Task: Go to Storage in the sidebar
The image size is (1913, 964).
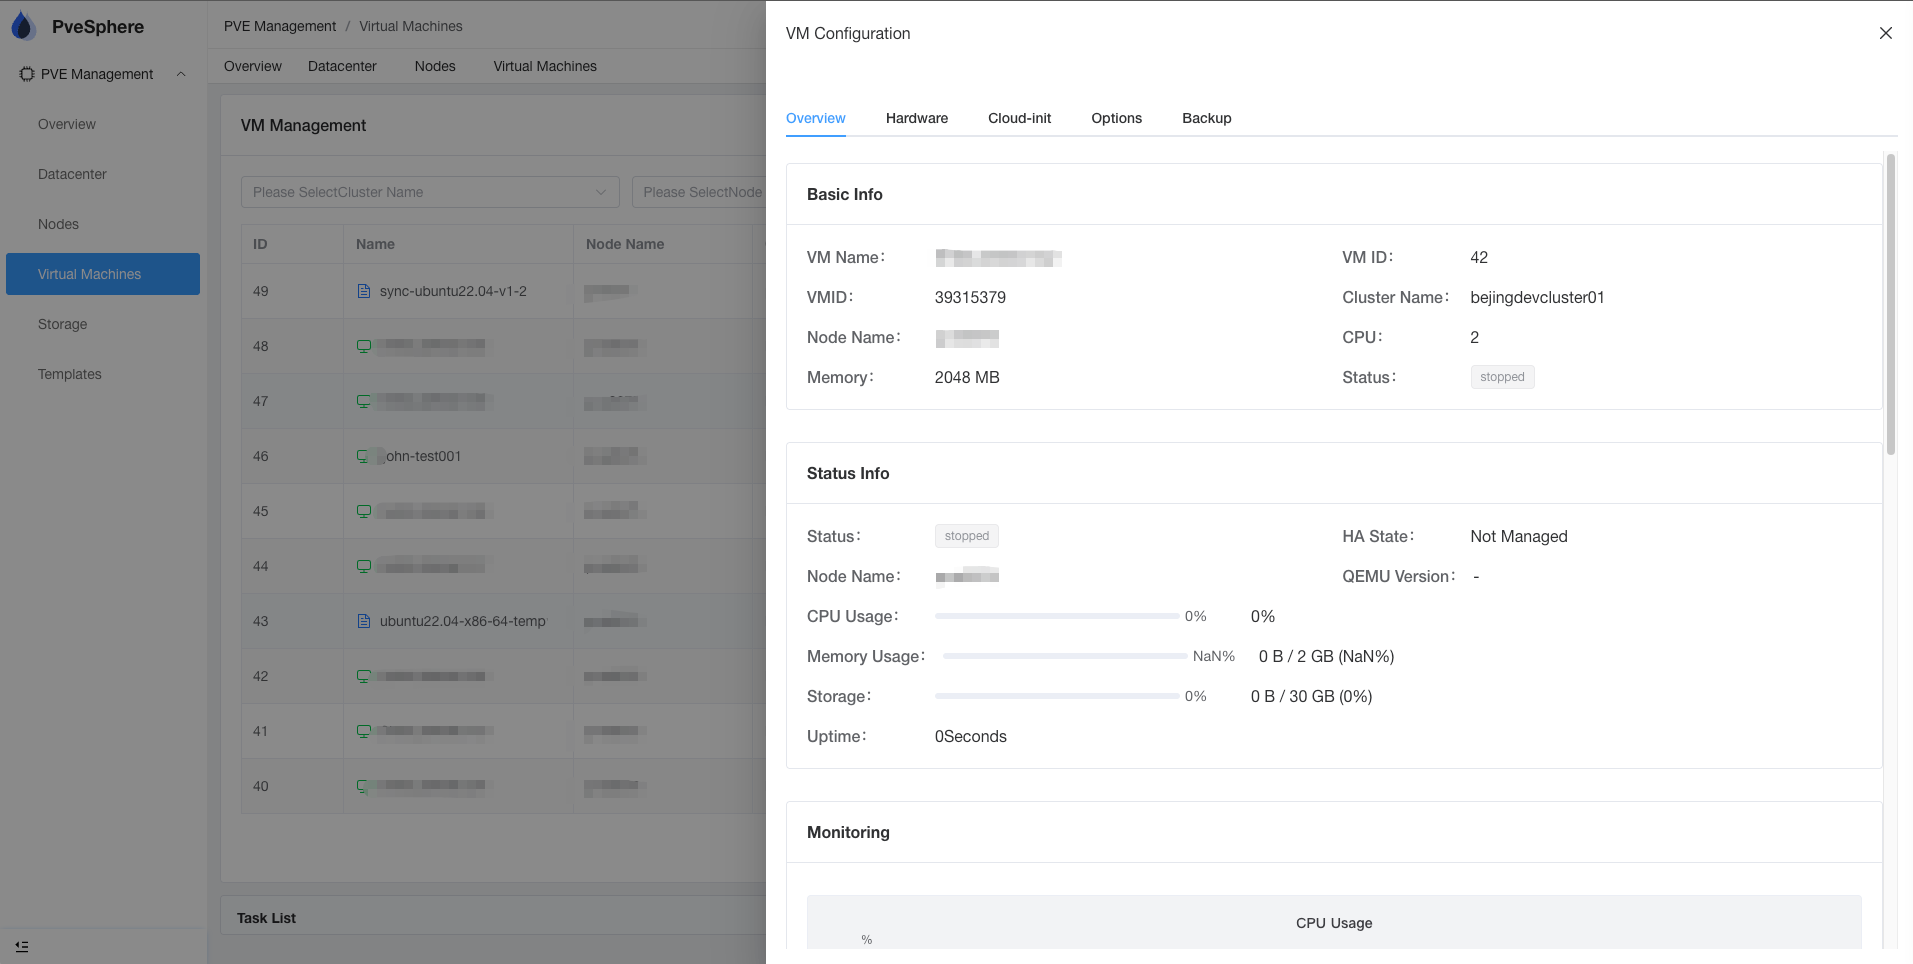Action: point(62,324)
